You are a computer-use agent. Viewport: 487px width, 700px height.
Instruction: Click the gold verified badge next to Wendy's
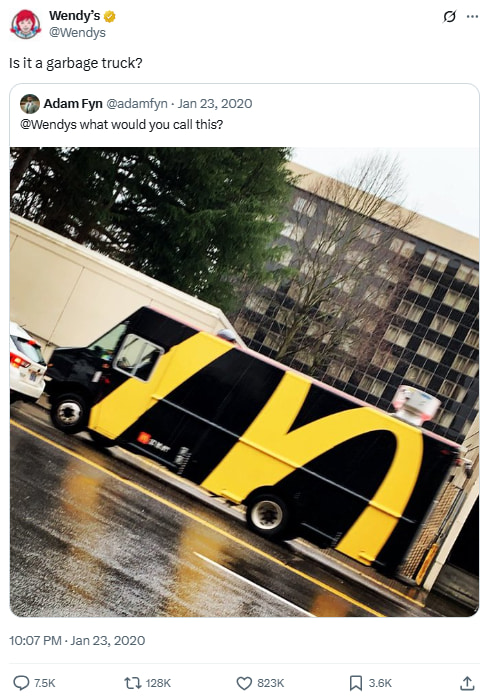pos(109,17)
